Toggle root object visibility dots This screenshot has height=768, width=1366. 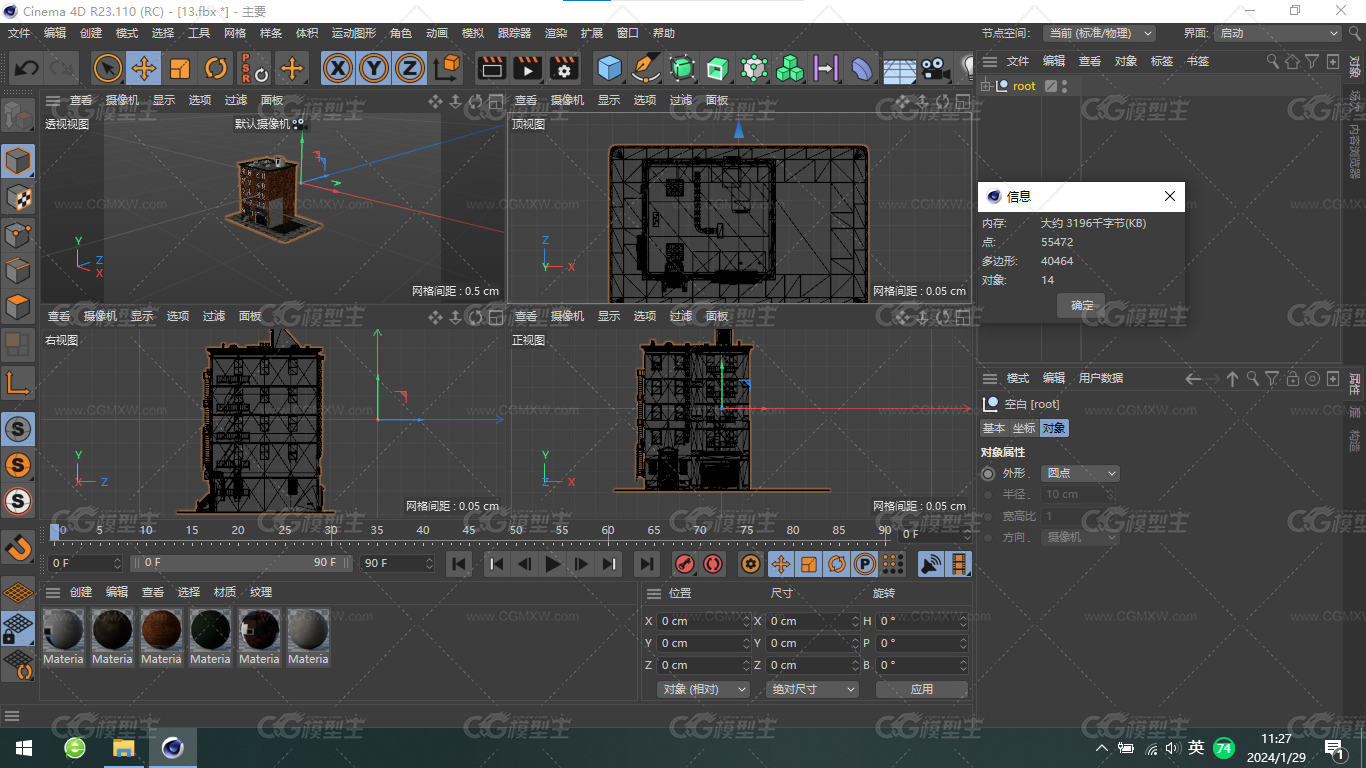tap(1065, 86)
